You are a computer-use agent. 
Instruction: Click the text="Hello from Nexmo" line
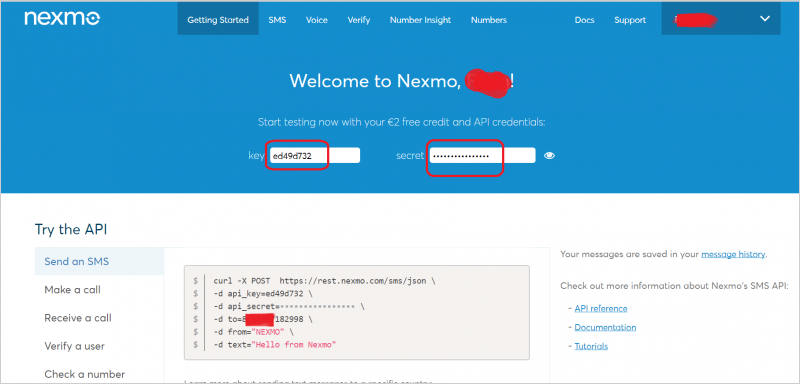[275, 345]
